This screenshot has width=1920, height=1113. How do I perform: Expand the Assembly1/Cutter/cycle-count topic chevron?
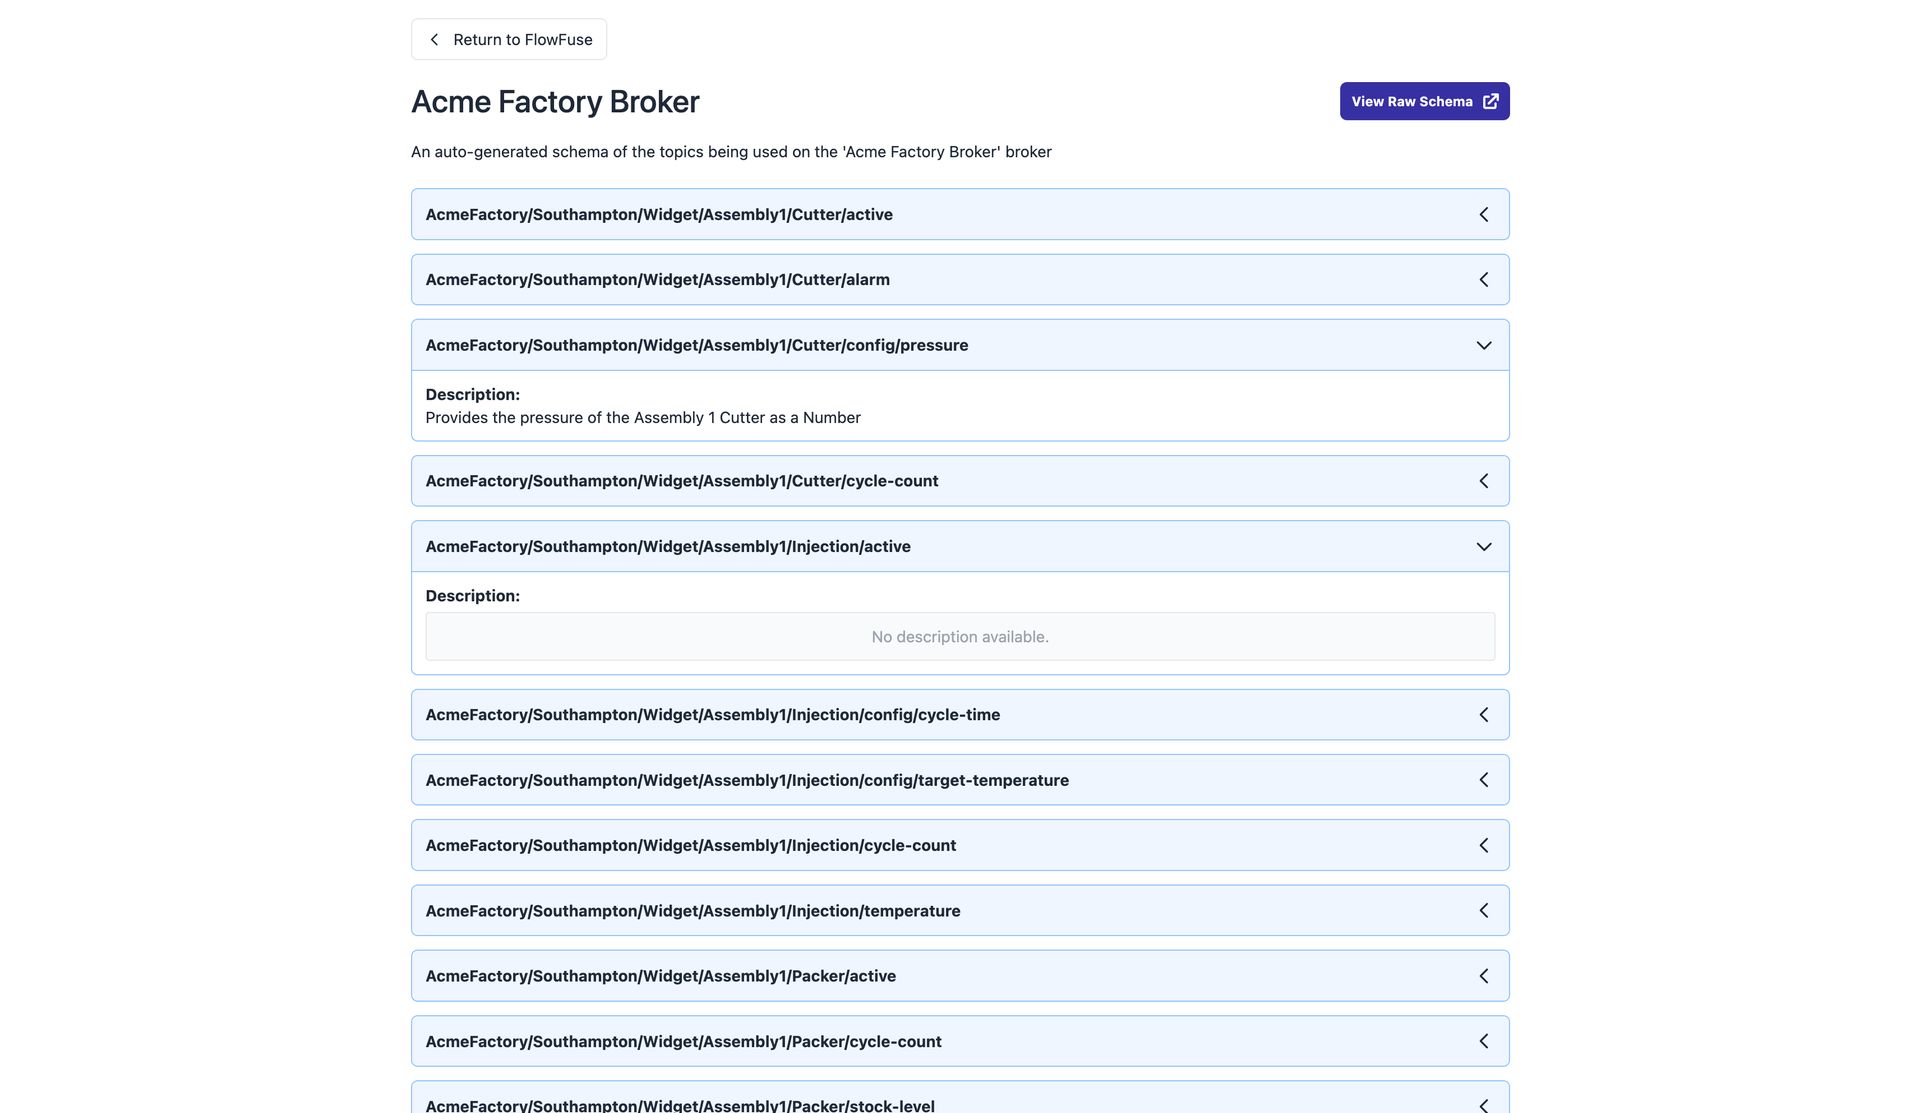1483,480
